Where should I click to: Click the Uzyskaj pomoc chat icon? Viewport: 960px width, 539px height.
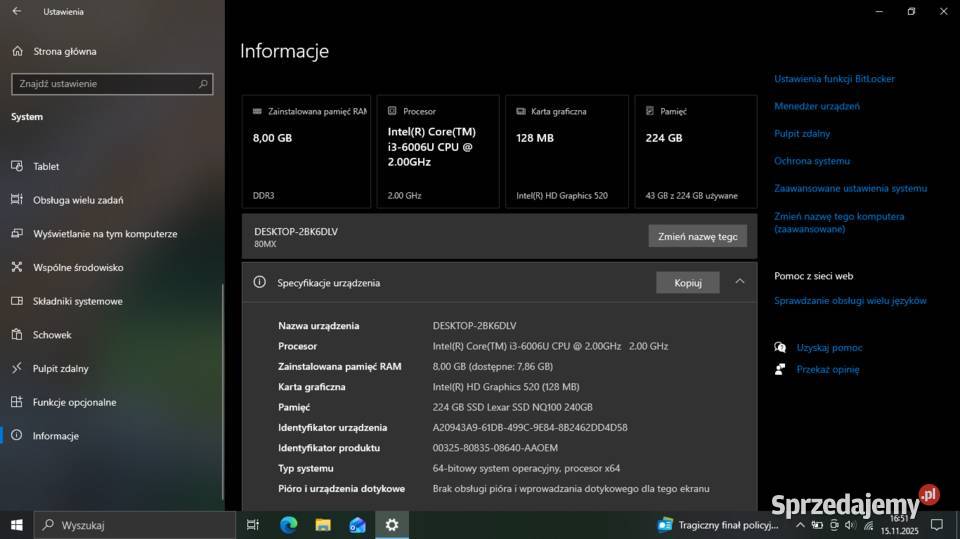(x=780, y=347)
